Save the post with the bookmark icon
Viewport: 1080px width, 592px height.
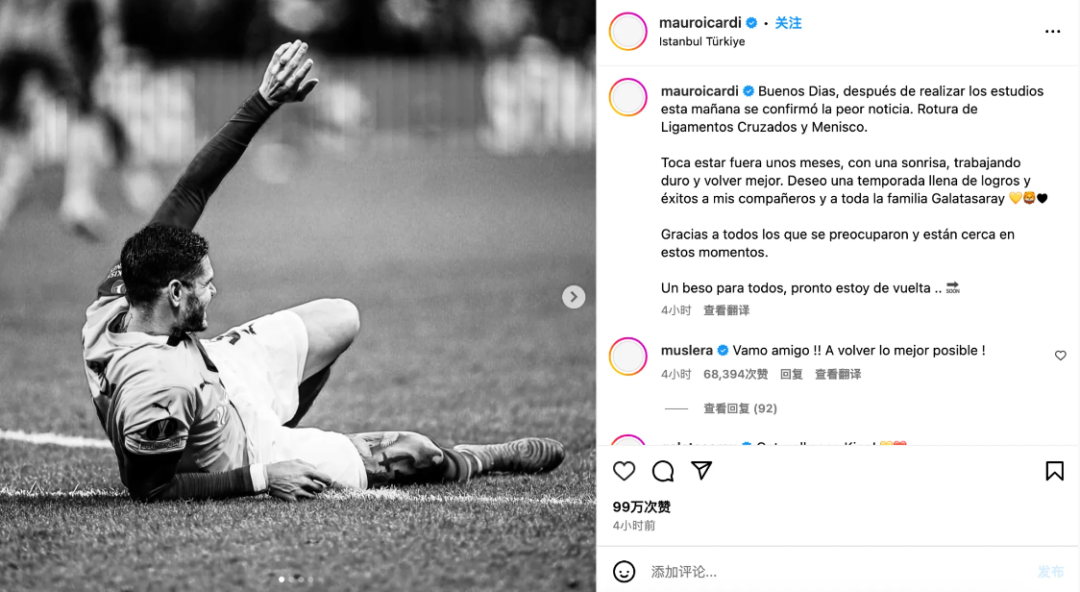click(1055, 471)
